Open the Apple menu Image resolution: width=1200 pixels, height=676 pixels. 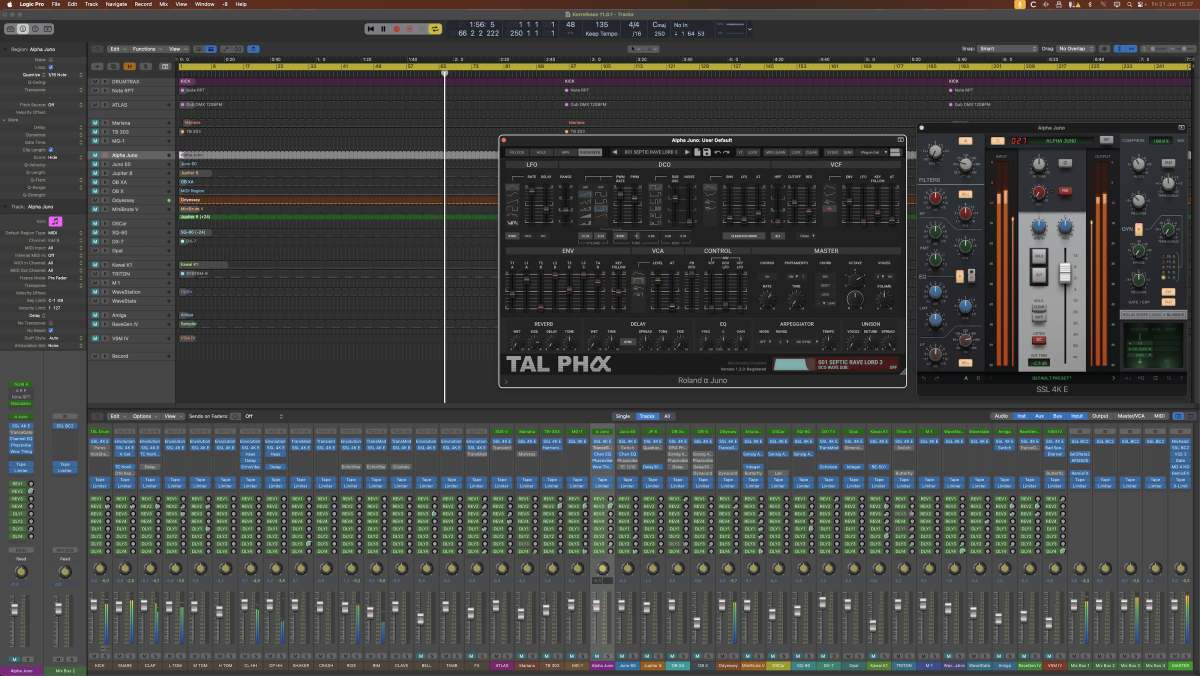pyautogui.click(x=10, y=5)
